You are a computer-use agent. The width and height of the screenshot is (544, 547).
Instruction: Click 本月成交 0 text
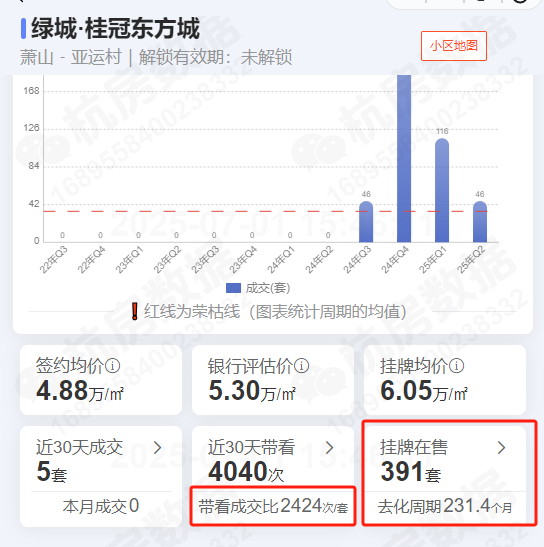pyautogui.click(x=101, y=506)
